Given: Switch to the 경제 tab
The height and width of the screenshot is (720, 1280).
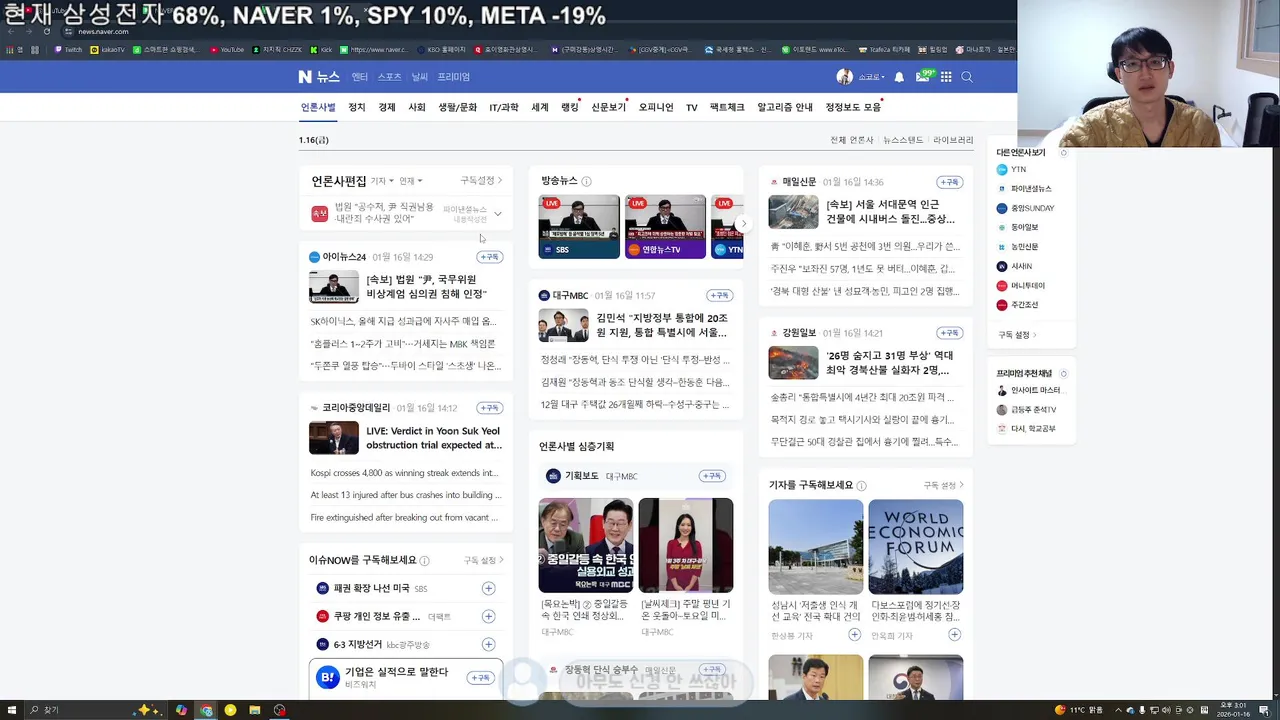Looking at the screenshot, I should [x=387, y=107].
